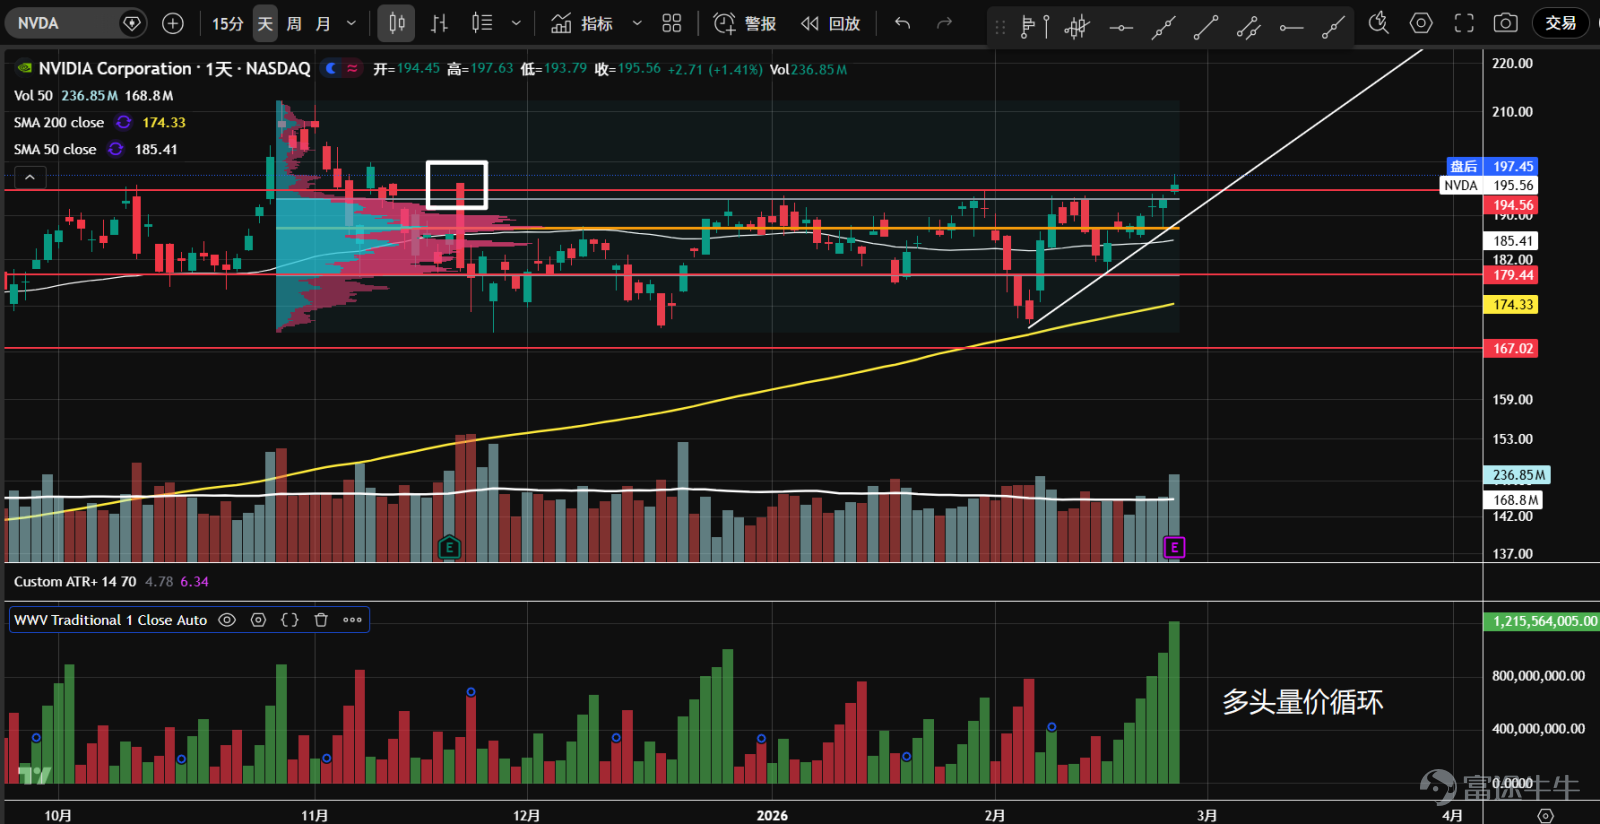This screenshot has height=824, width=1600.
Task: Open chart settings hexagon icon in toolbar
Action: (1421, 23)
